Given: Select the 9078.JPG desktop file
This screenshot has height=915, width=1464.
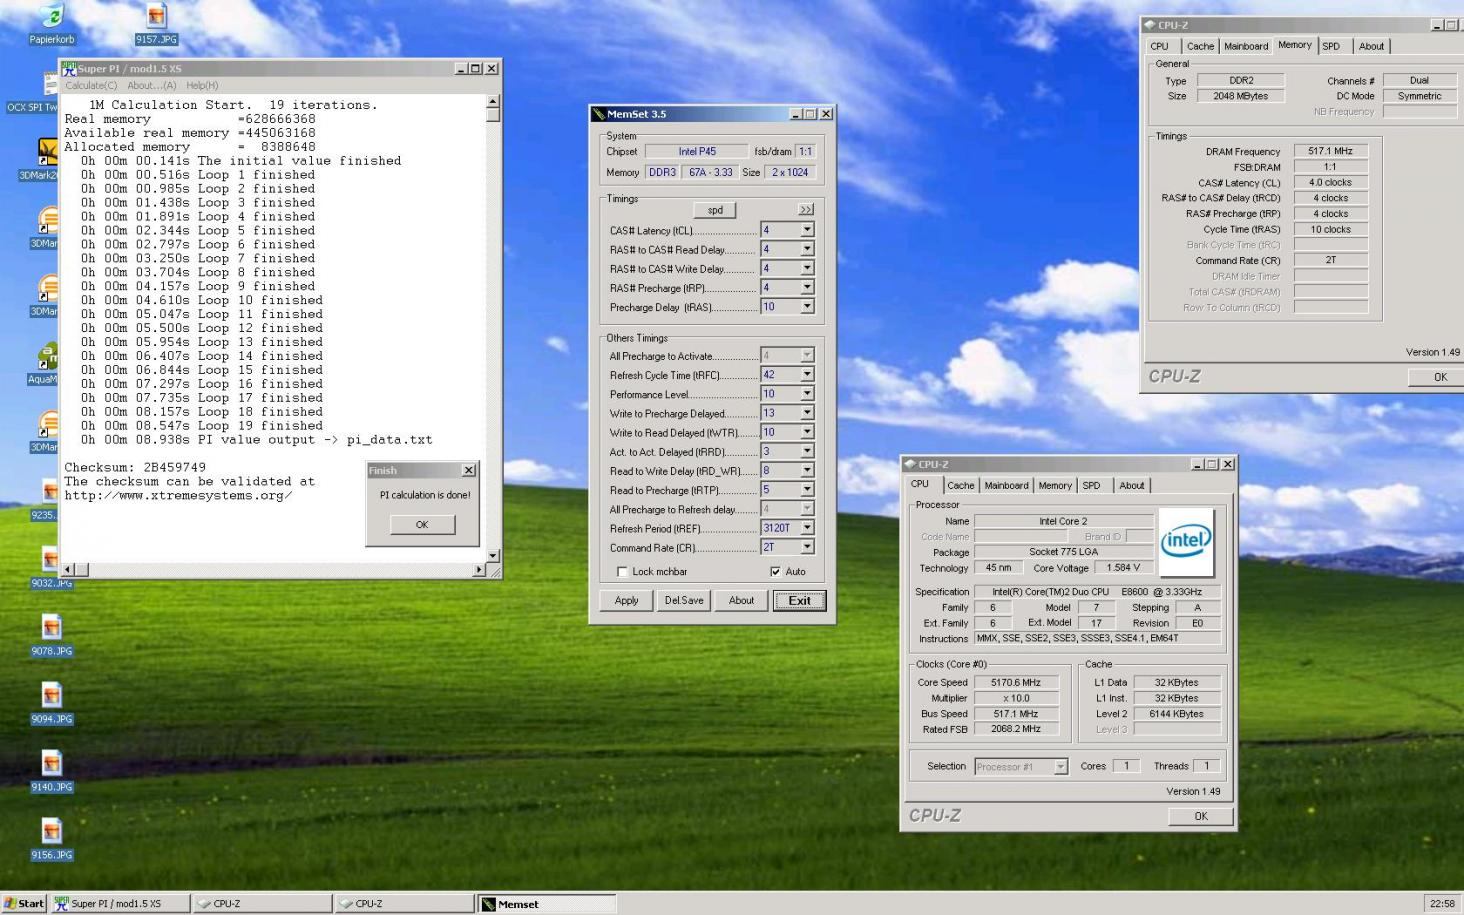Looking at the screenshot, I should tap(51, 627).
